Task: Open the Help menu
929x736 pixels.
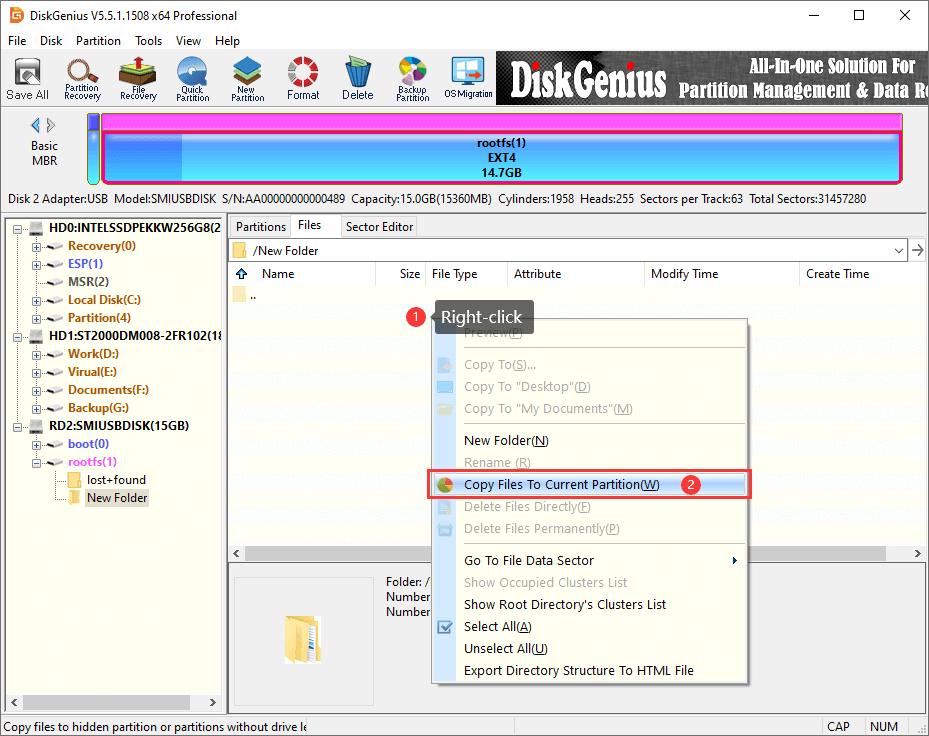Action: click(x=227, y=40)
